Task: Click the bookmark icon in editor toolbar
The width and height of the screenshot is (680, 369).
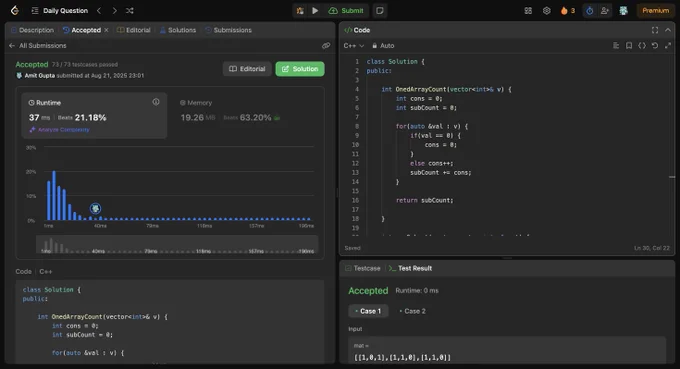Action: 629,46
